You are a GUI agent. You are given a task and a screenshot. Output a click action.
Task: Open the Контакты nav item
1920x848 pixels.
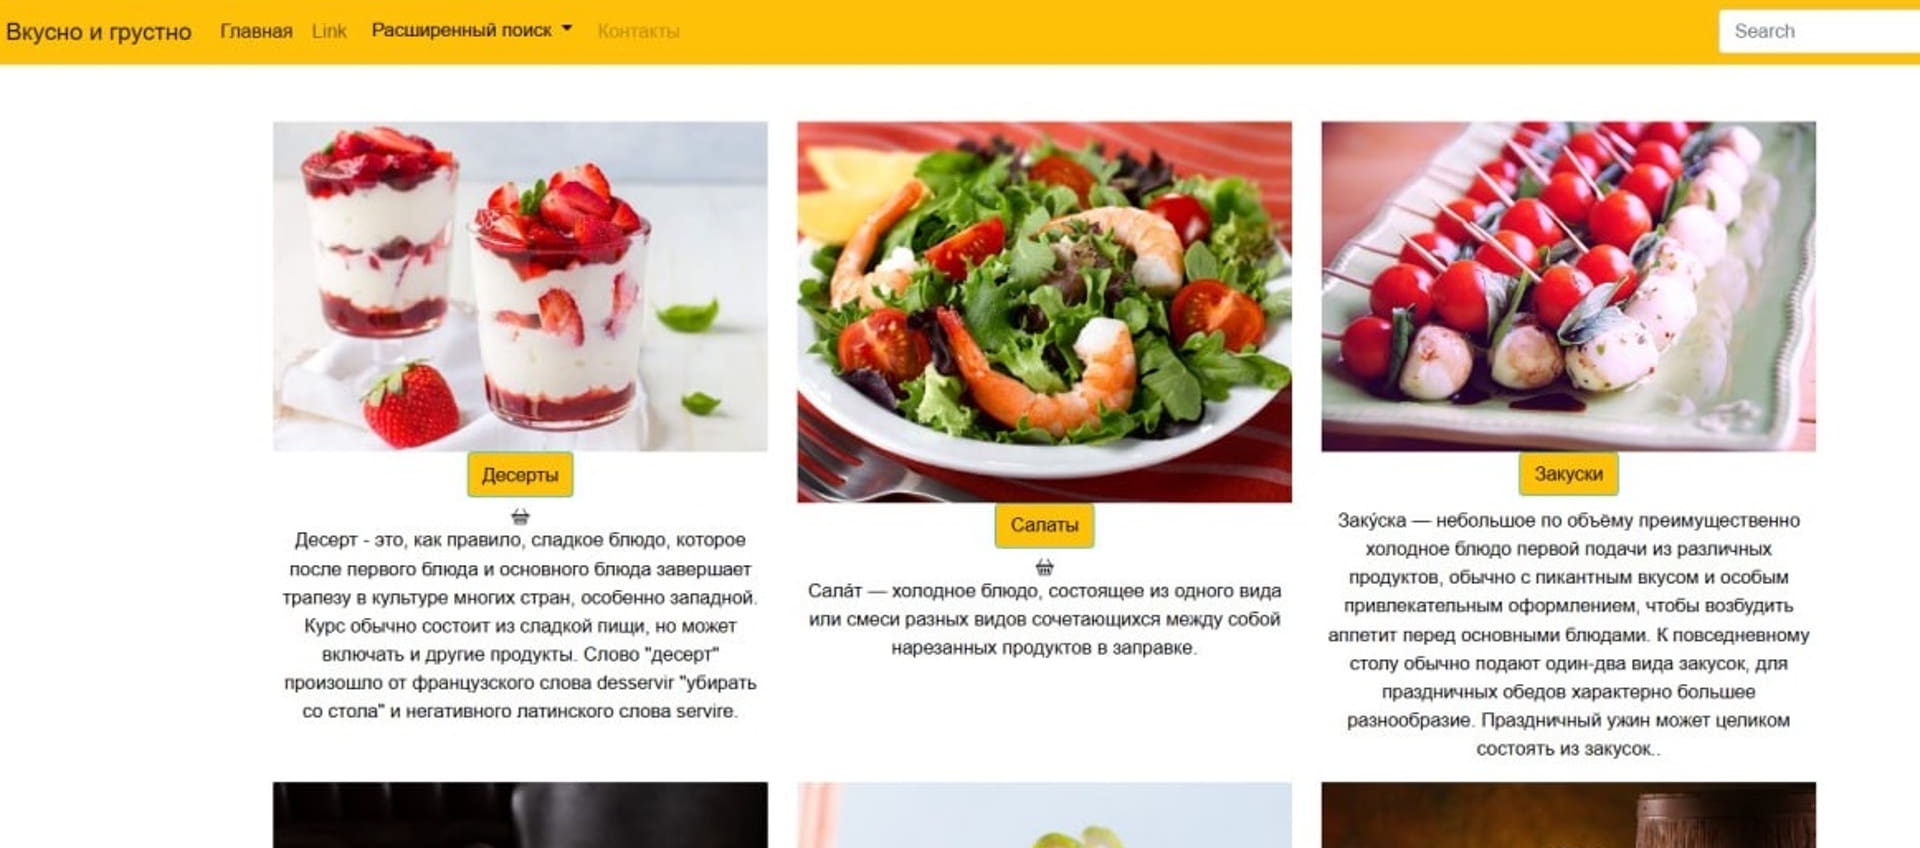click(638, 31)
